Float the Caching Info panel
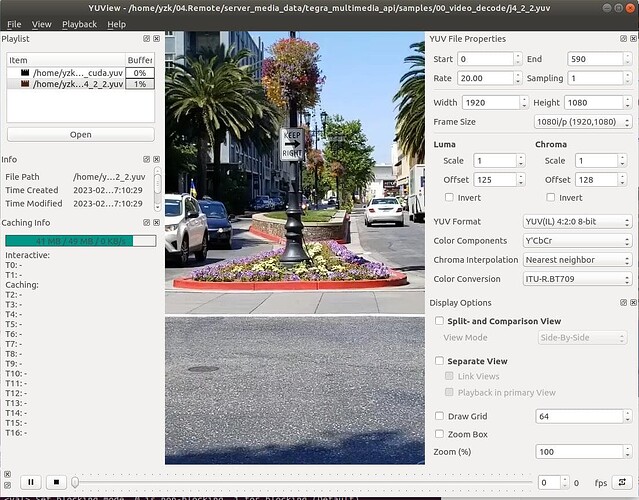Screen dimensions: 639x500 (x=147, y=222)
